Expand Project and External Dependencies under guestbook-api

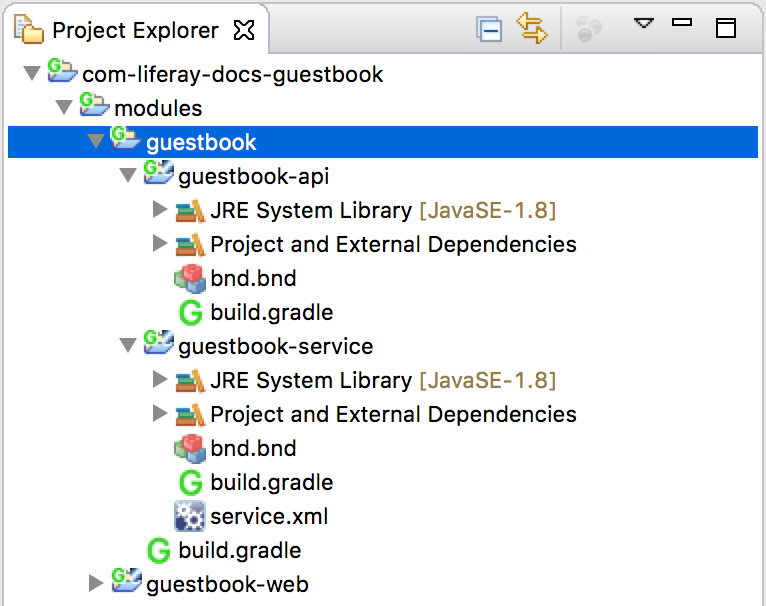click(x=160, y=243)
